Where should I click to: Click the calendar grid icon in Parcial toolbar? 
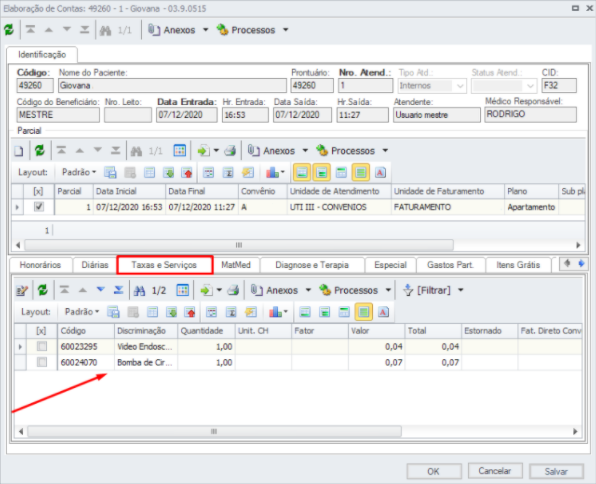(179, 151)
